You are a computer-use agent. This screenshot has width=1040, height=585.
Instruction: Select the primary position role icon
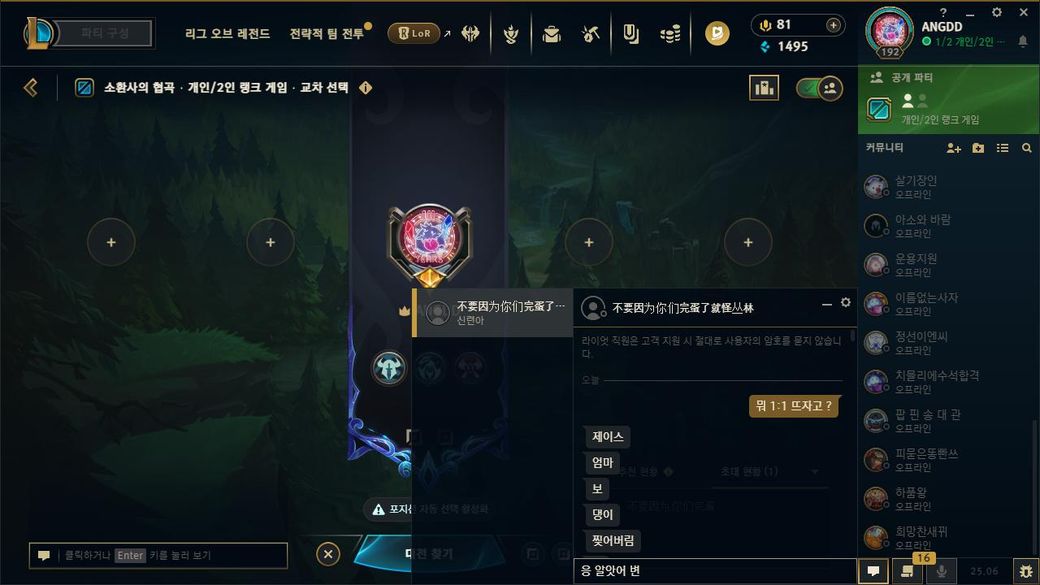(x=389, y=367)
